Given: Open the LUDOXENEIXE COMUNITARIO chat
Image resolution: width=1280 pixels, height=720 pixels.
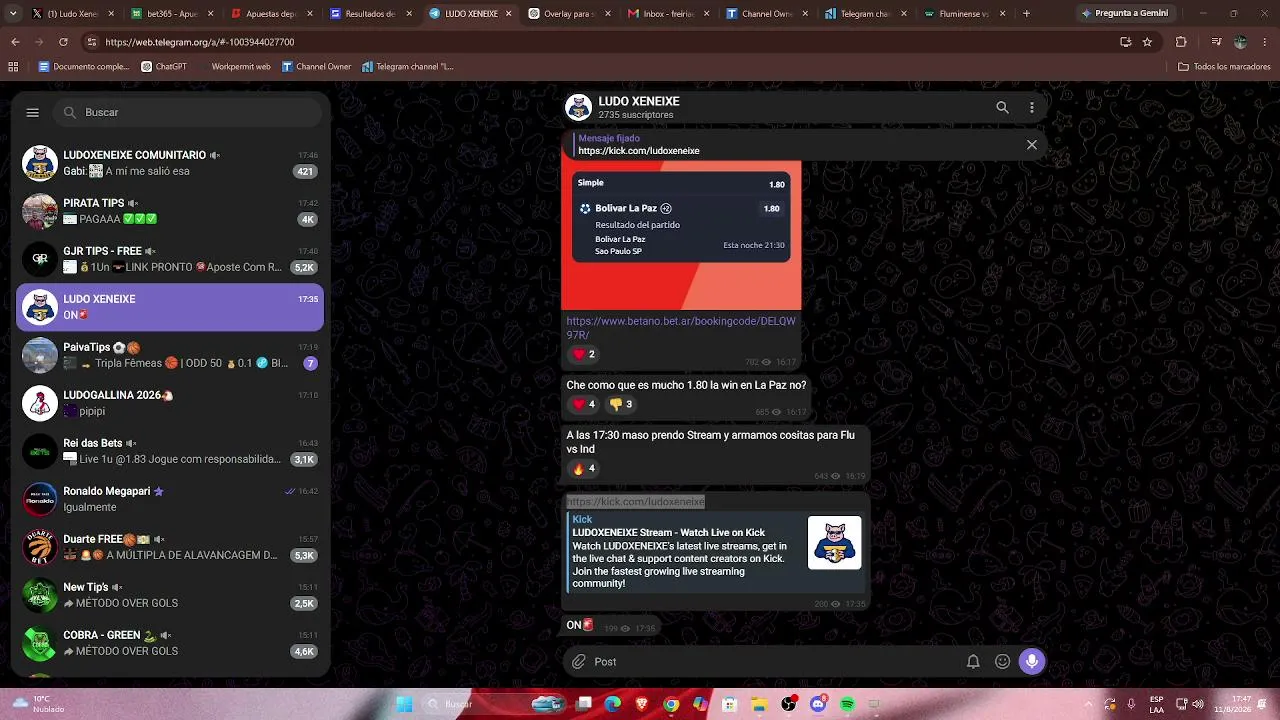Looking at the screenshot, I should [170, 163].
